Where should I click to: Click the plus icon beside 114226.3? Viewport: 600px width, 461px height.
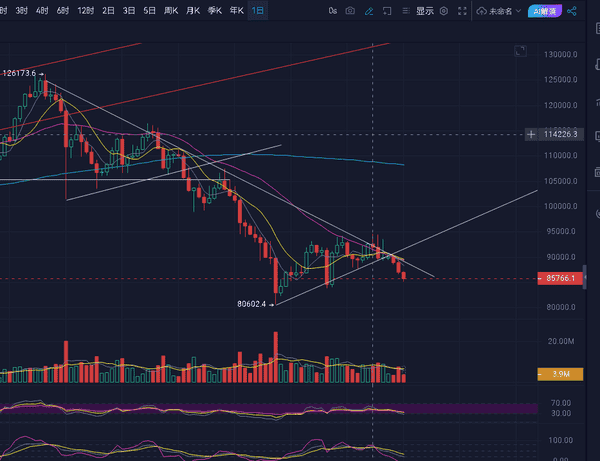[529, 133]
